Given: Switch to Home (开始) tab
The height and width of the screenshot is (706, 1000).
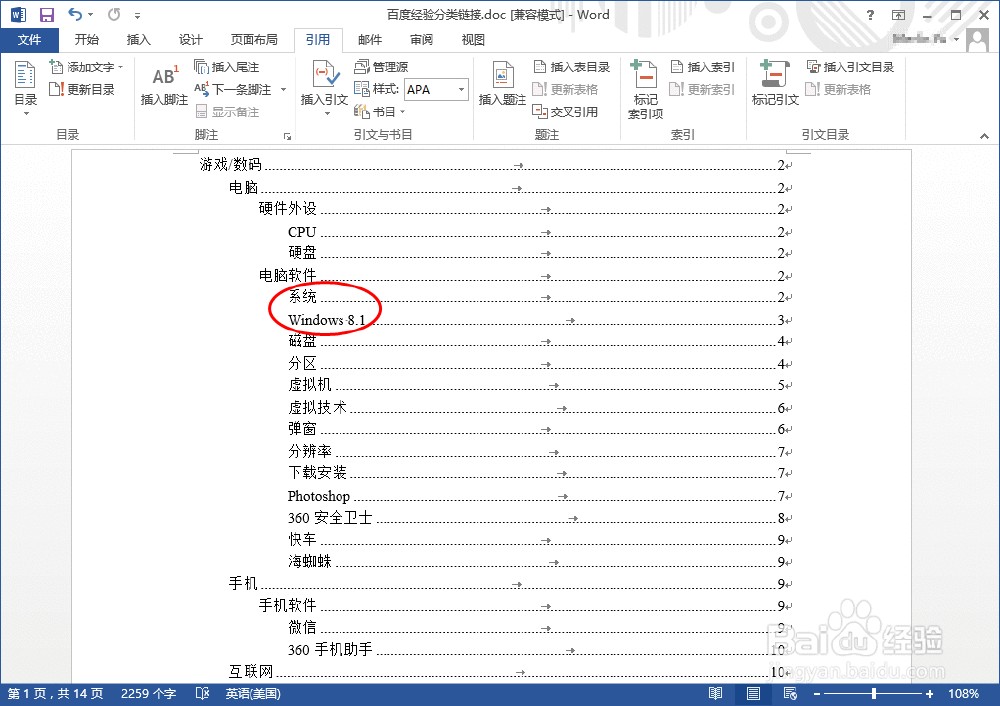Looking at the screenshot, I should click(87, 40).
